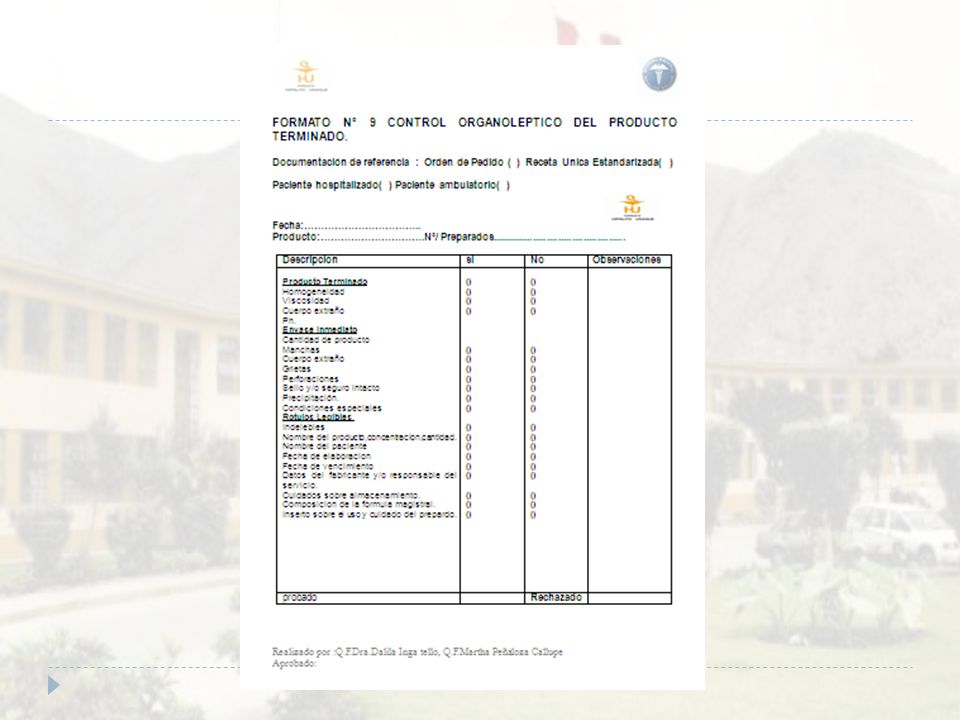Viewport: 960px width, 720px height.
Task: Click the 'Condiciones especiales' row label
Action: click(x=332, y=408)
